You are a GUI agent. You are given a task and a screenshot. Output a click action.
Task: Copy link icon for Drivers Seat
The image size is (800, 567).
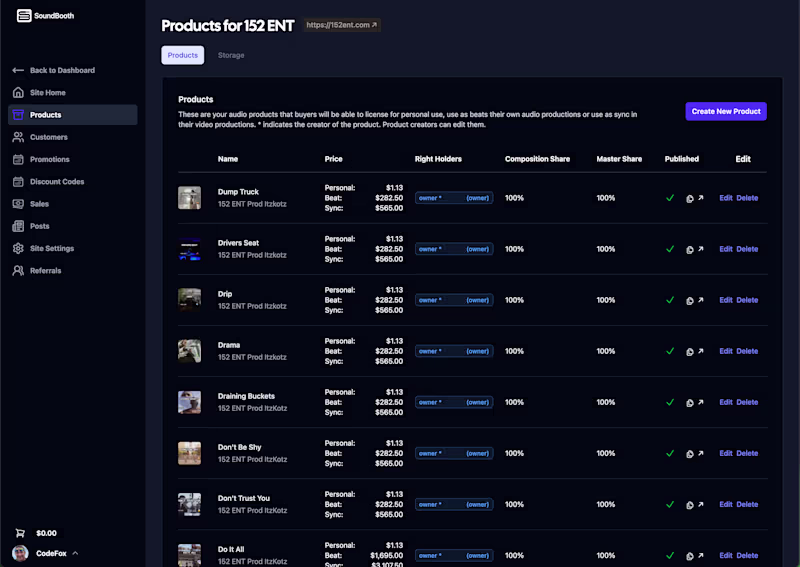tap(690, 250)
